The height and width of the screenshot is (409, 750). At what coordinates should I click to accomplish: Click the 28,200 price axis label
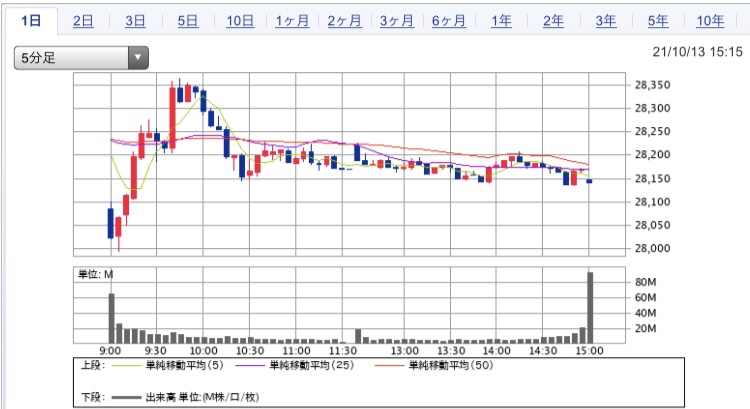[652, 155]
